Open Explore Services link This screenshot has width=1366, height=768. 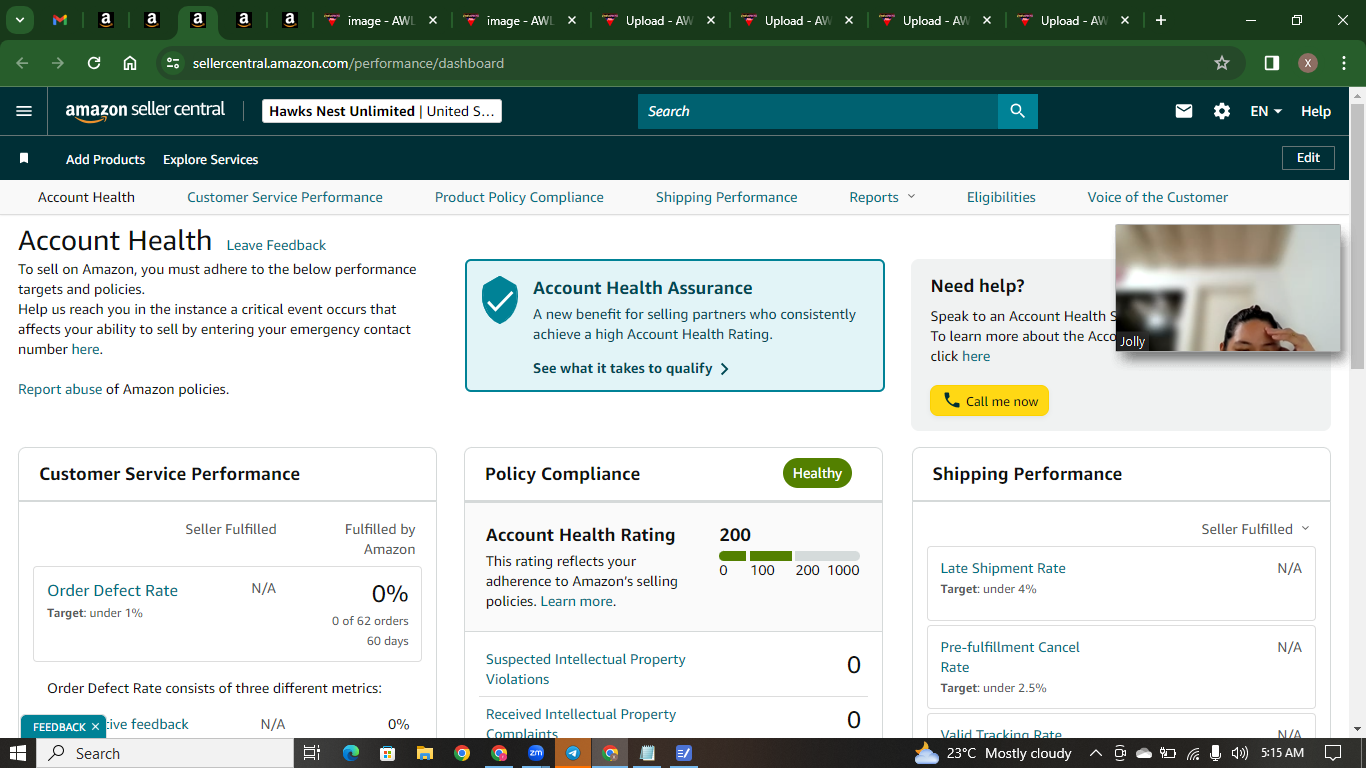(x=211, y=159)
